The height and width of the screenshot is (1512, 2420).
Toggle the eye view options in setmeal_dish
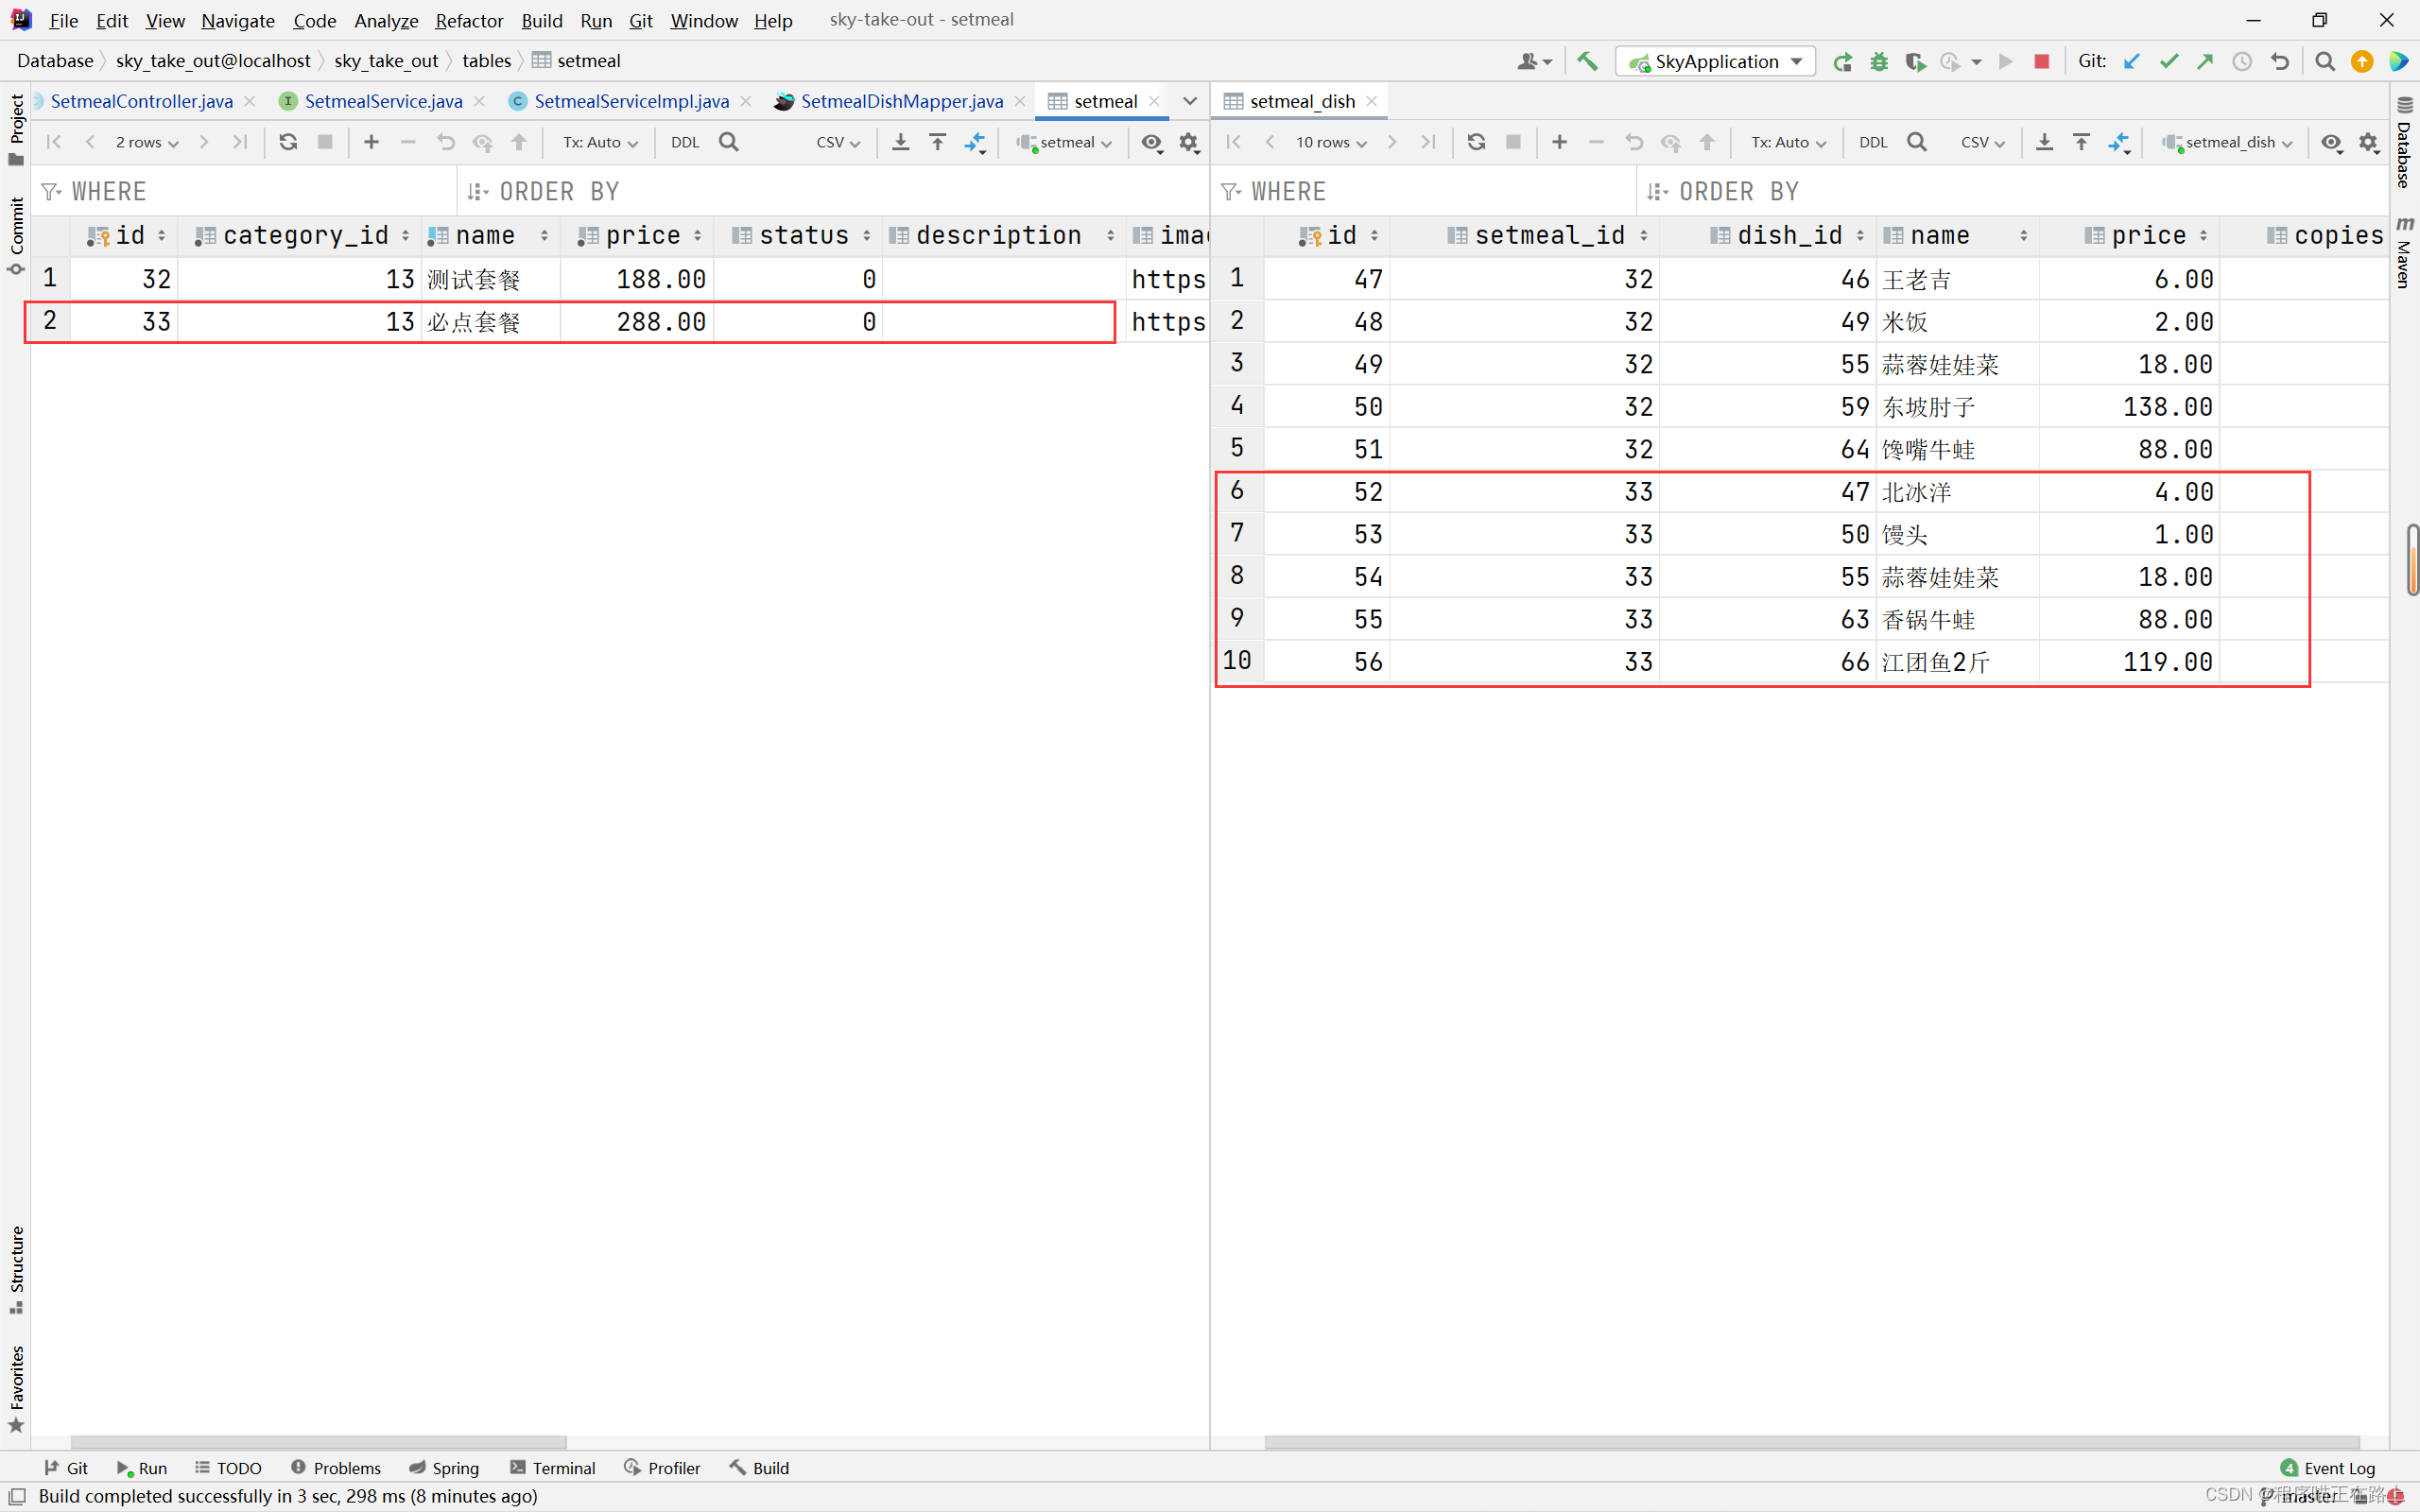point(2331,142)
